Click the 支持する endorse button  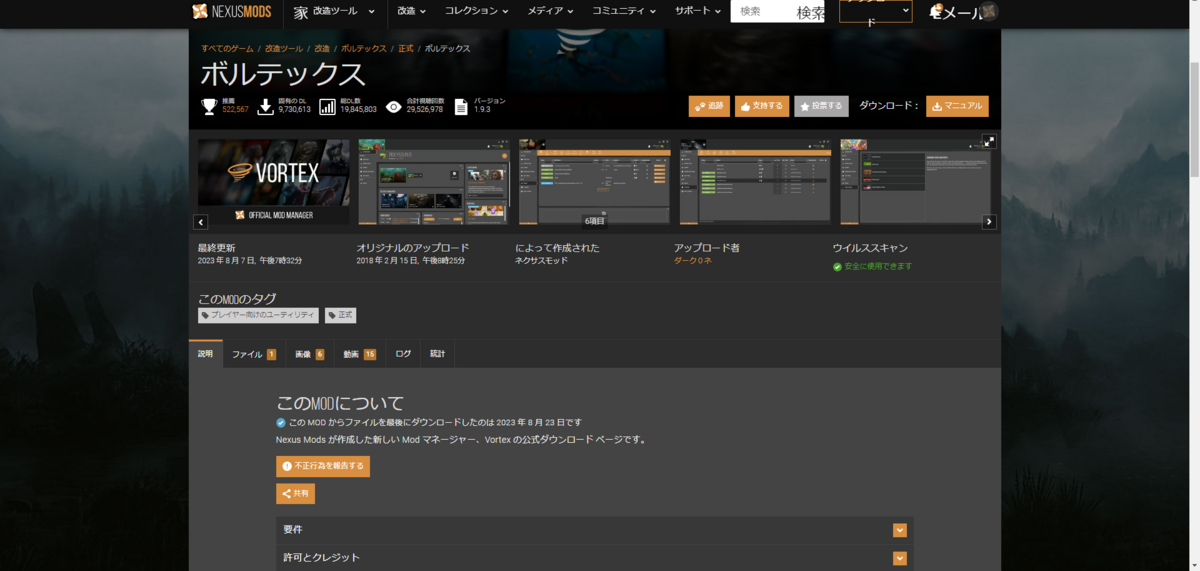tap(762, 106)
